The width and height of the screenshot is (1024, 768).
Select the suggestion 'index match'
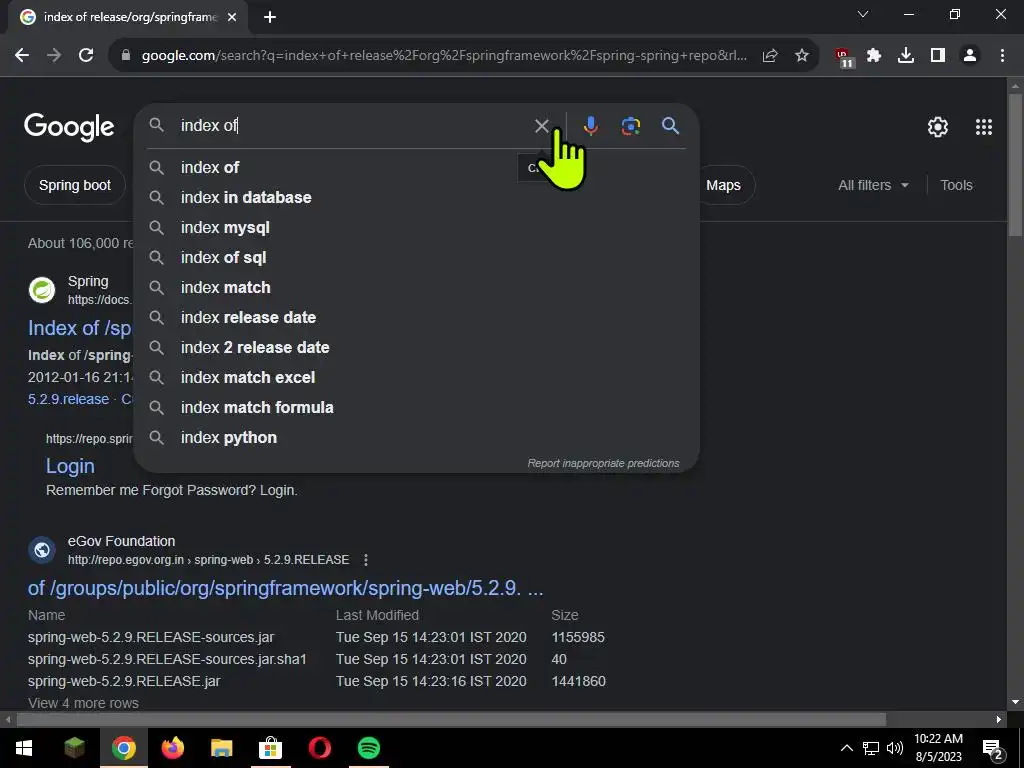click(x=416, y=287)
